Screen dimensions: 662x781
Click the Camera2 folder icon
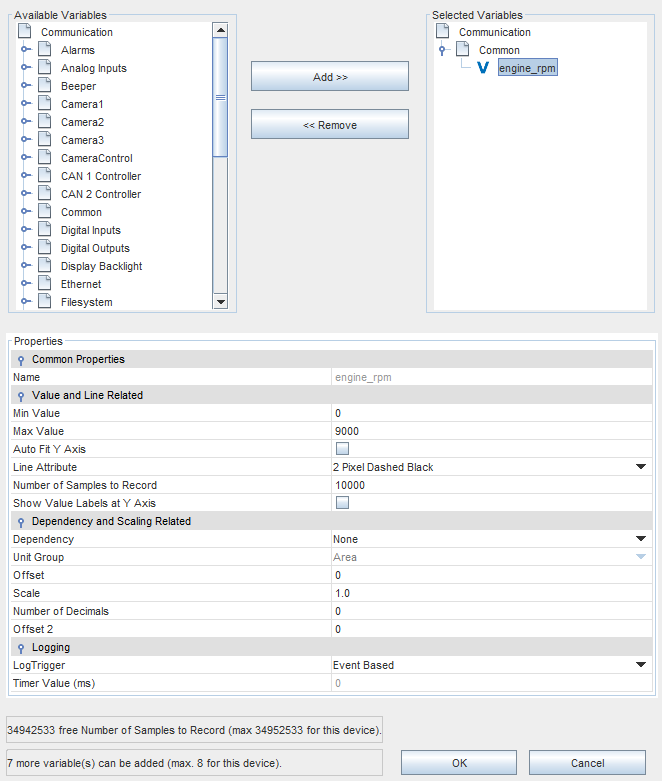[x=45, y=122]
